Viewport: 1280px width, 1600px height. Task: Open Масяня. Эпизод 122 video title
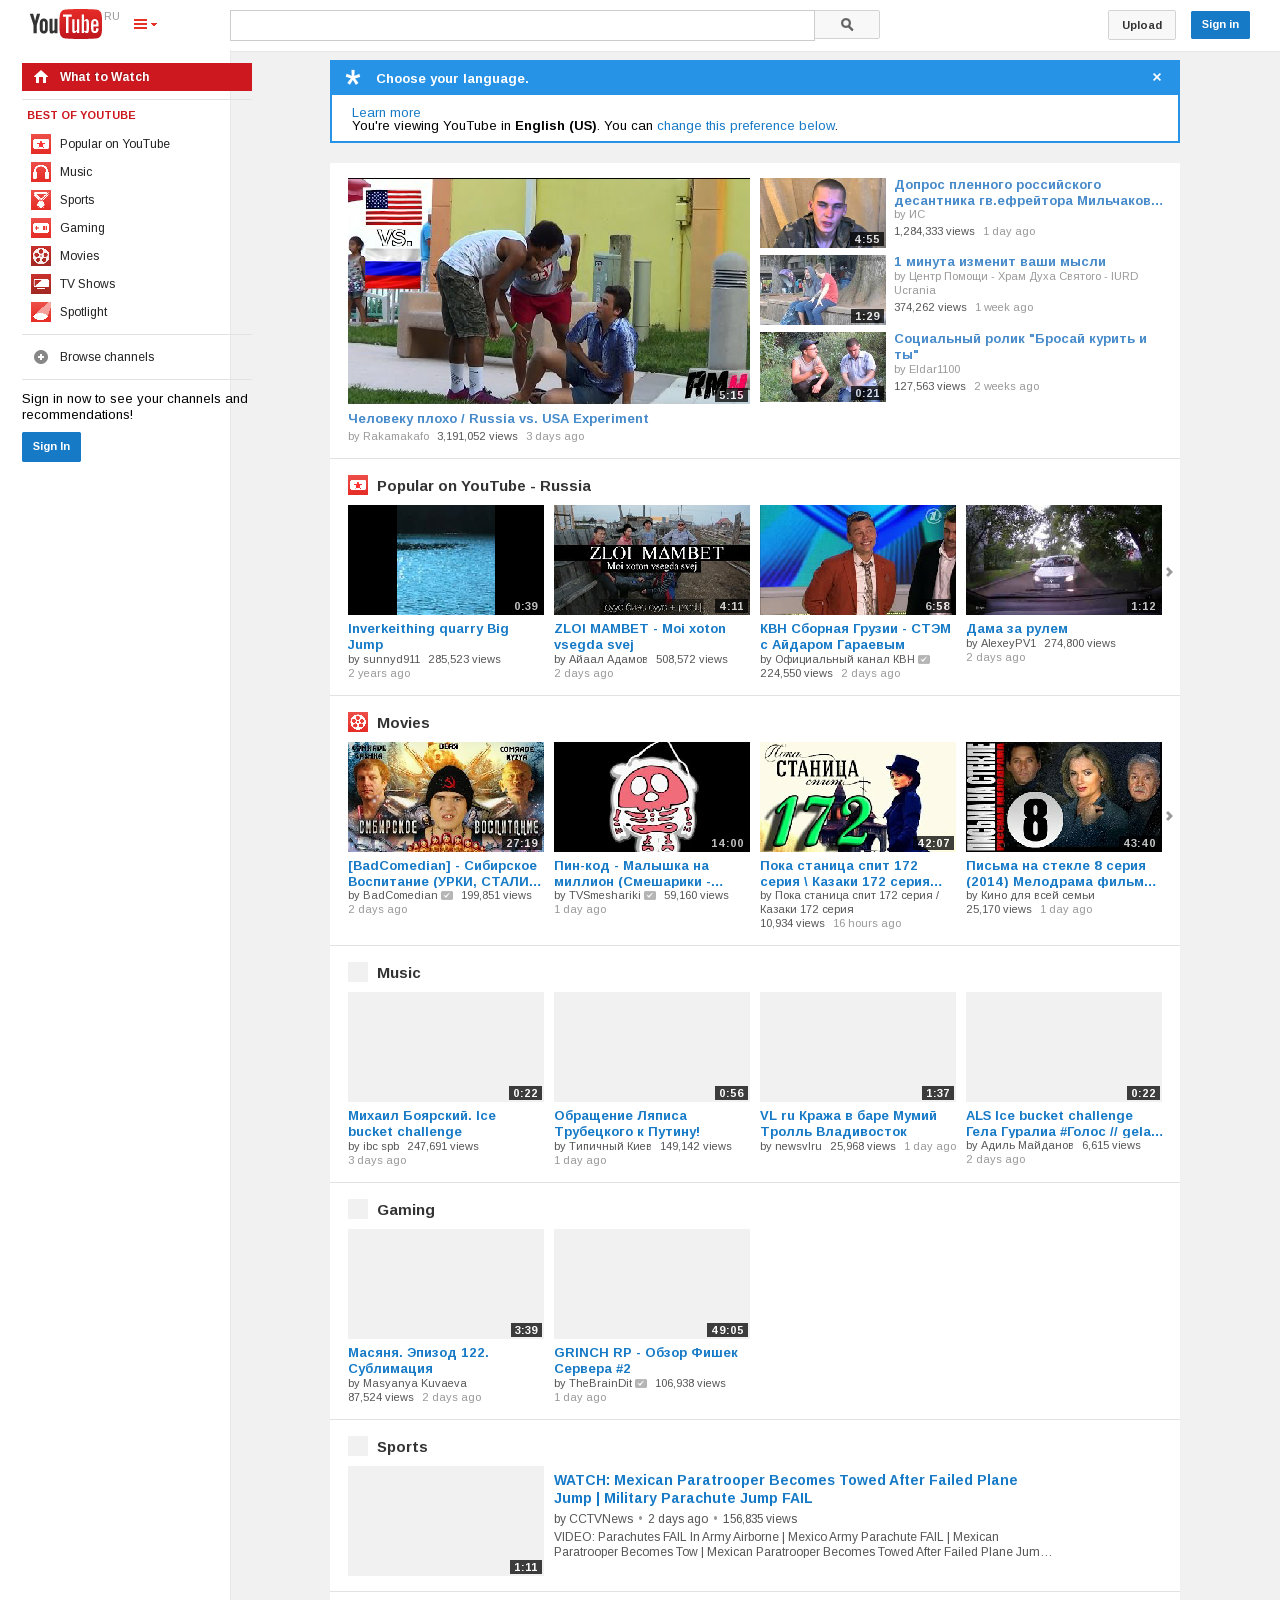coord(419,1361)
